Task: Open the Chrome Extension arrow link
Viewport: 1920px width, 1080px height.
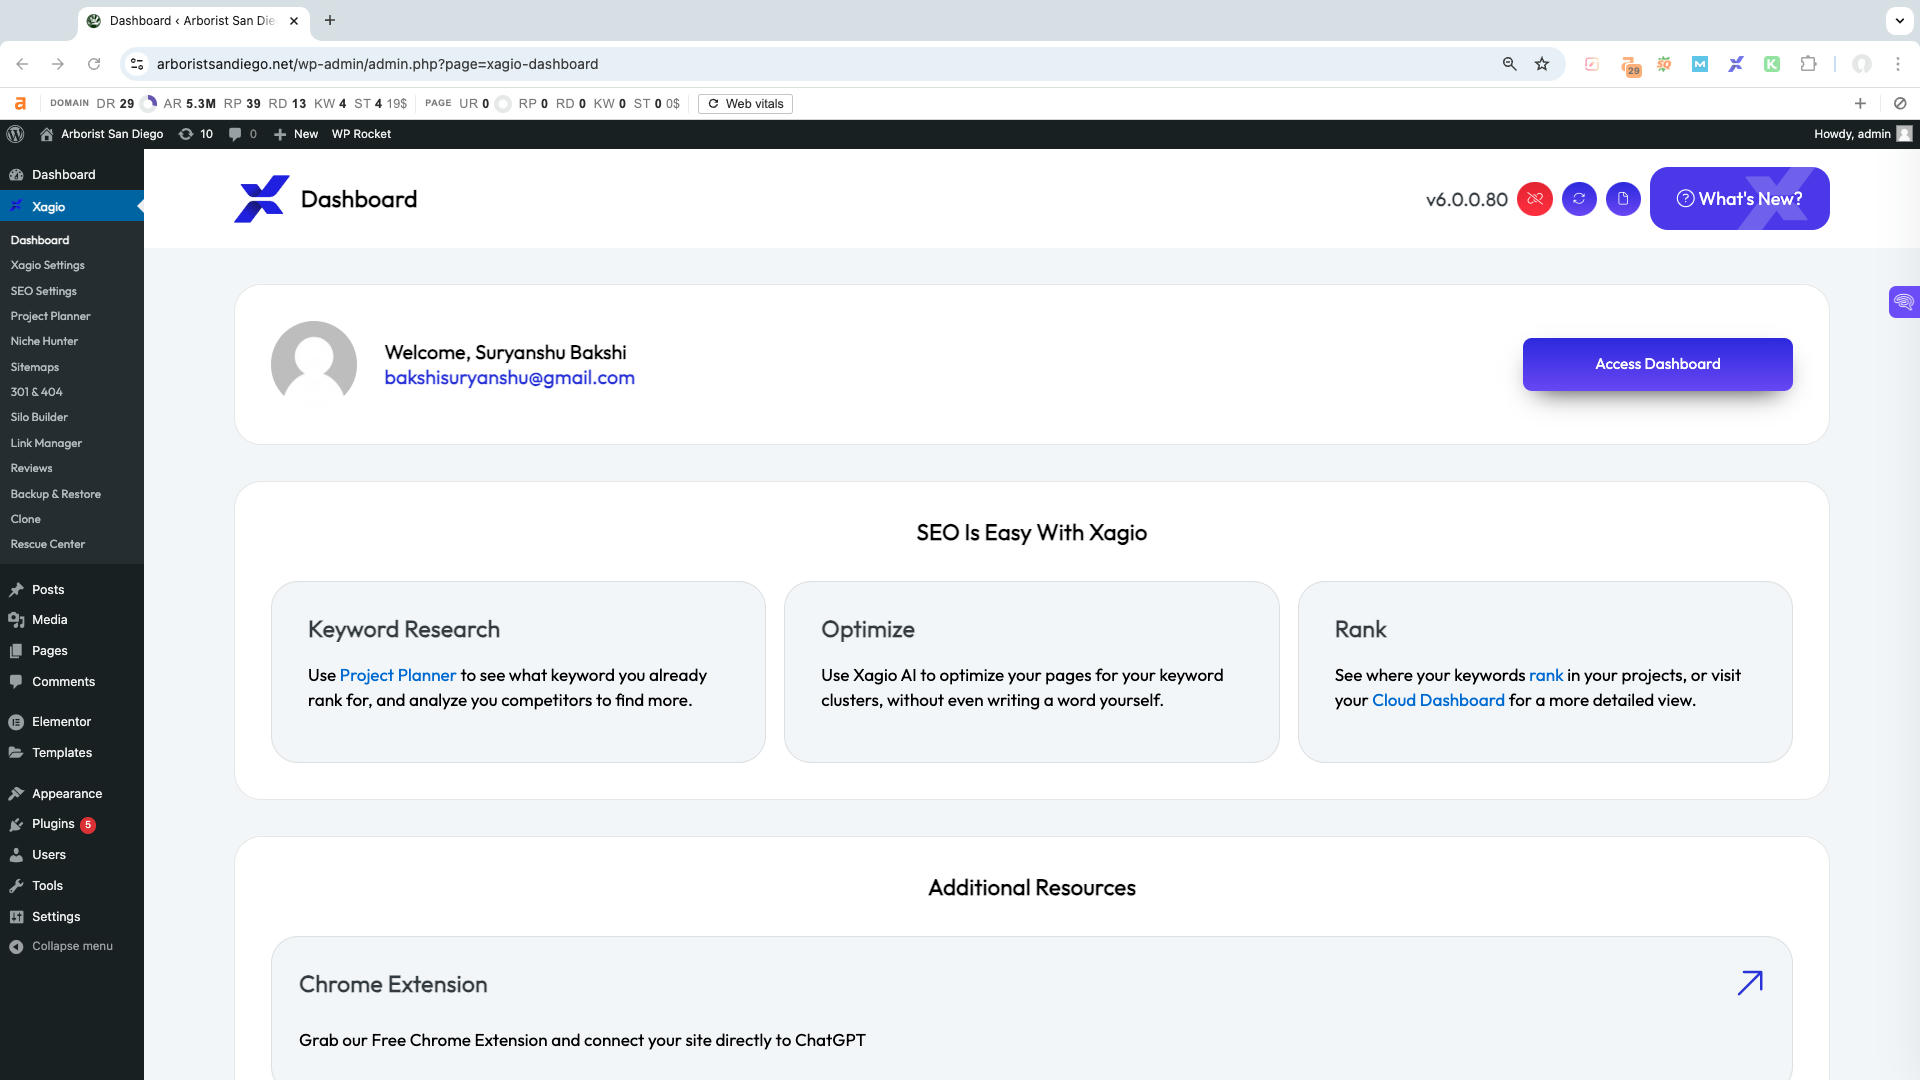Action: pos(1750,983)
